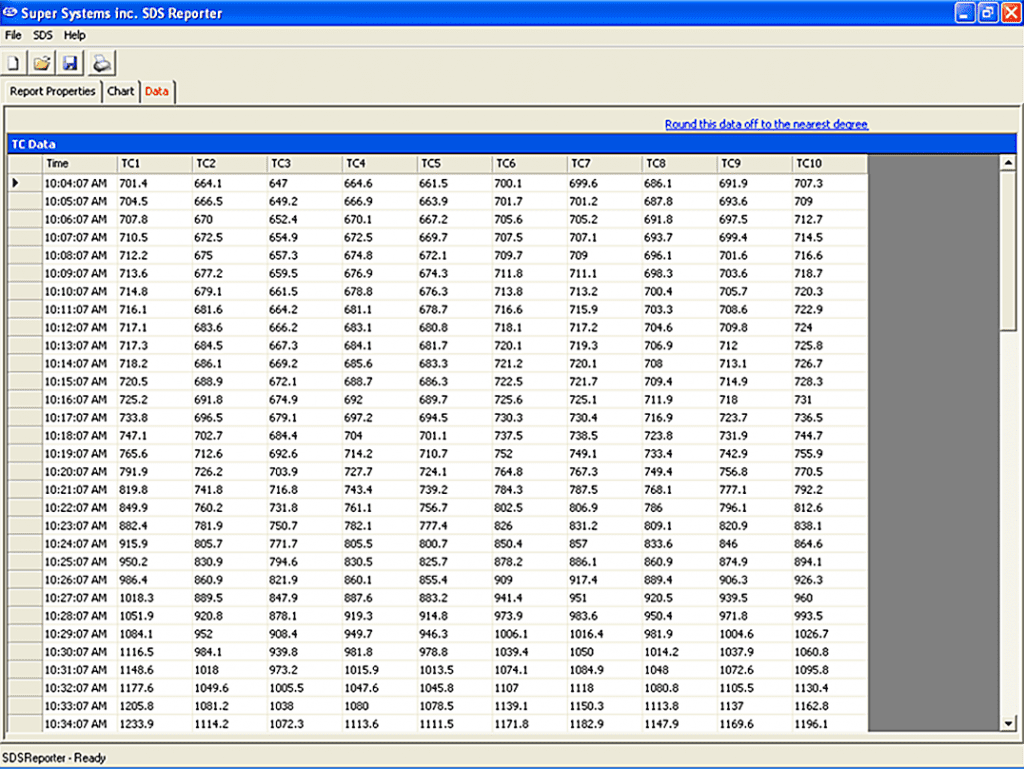Click TC10 value 960
The image size is (1024, 769).
click(804, 598)
